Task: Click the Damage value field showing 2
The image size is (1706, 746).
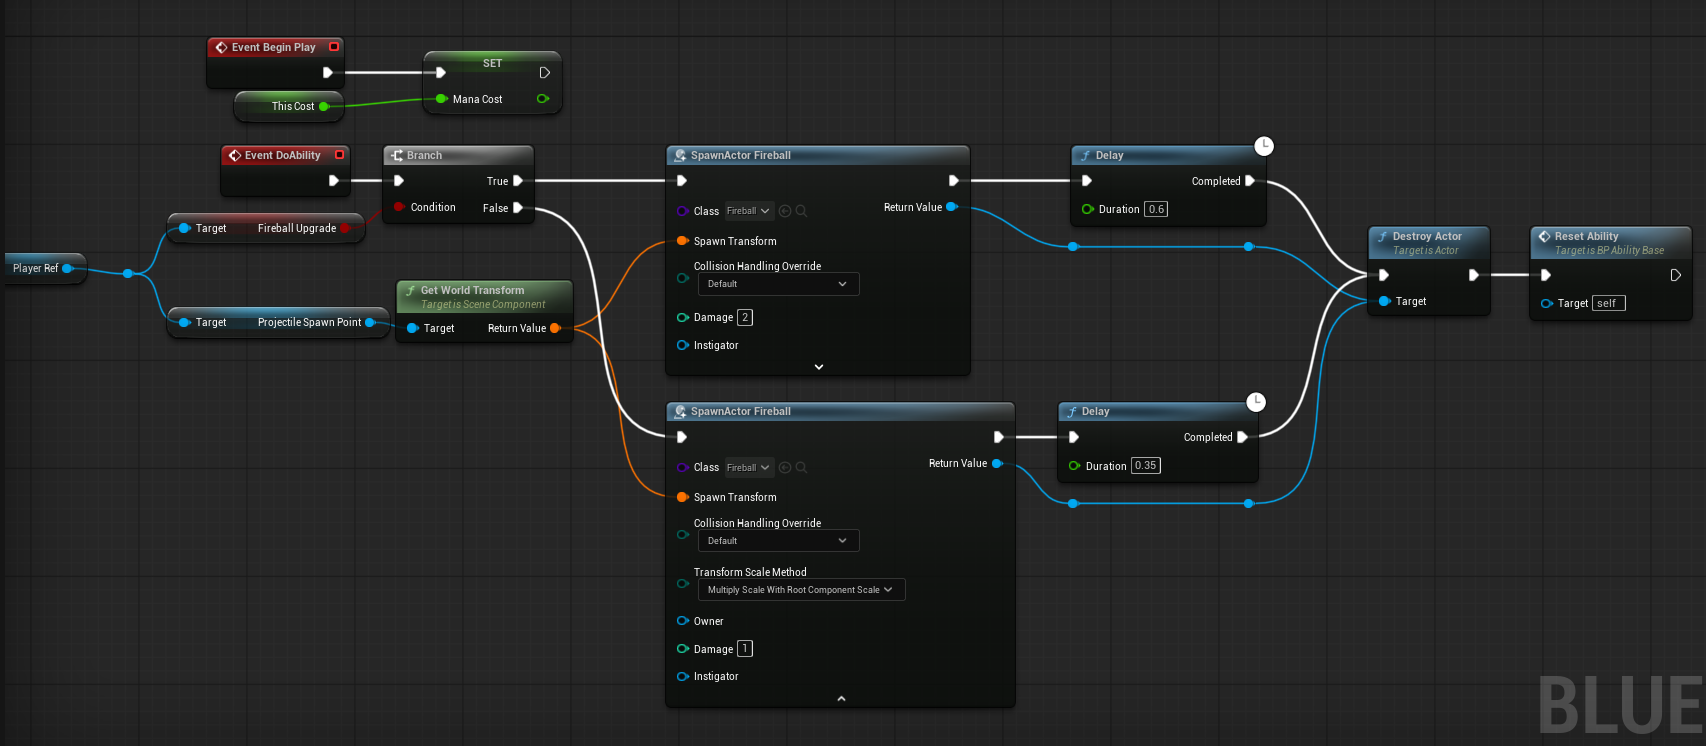Action: pos(745,317)
